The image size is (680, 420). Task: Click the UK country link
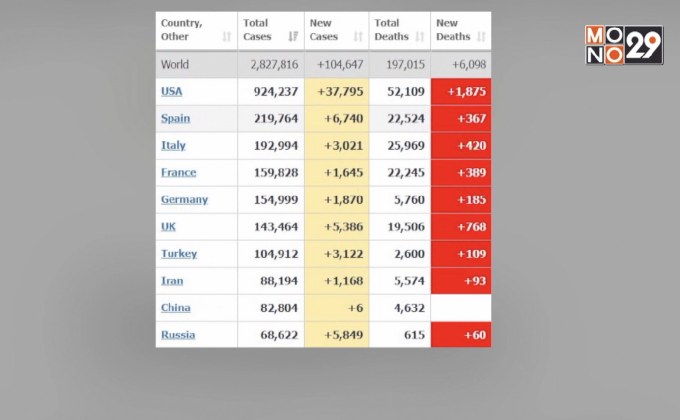(x=168, y=226)
